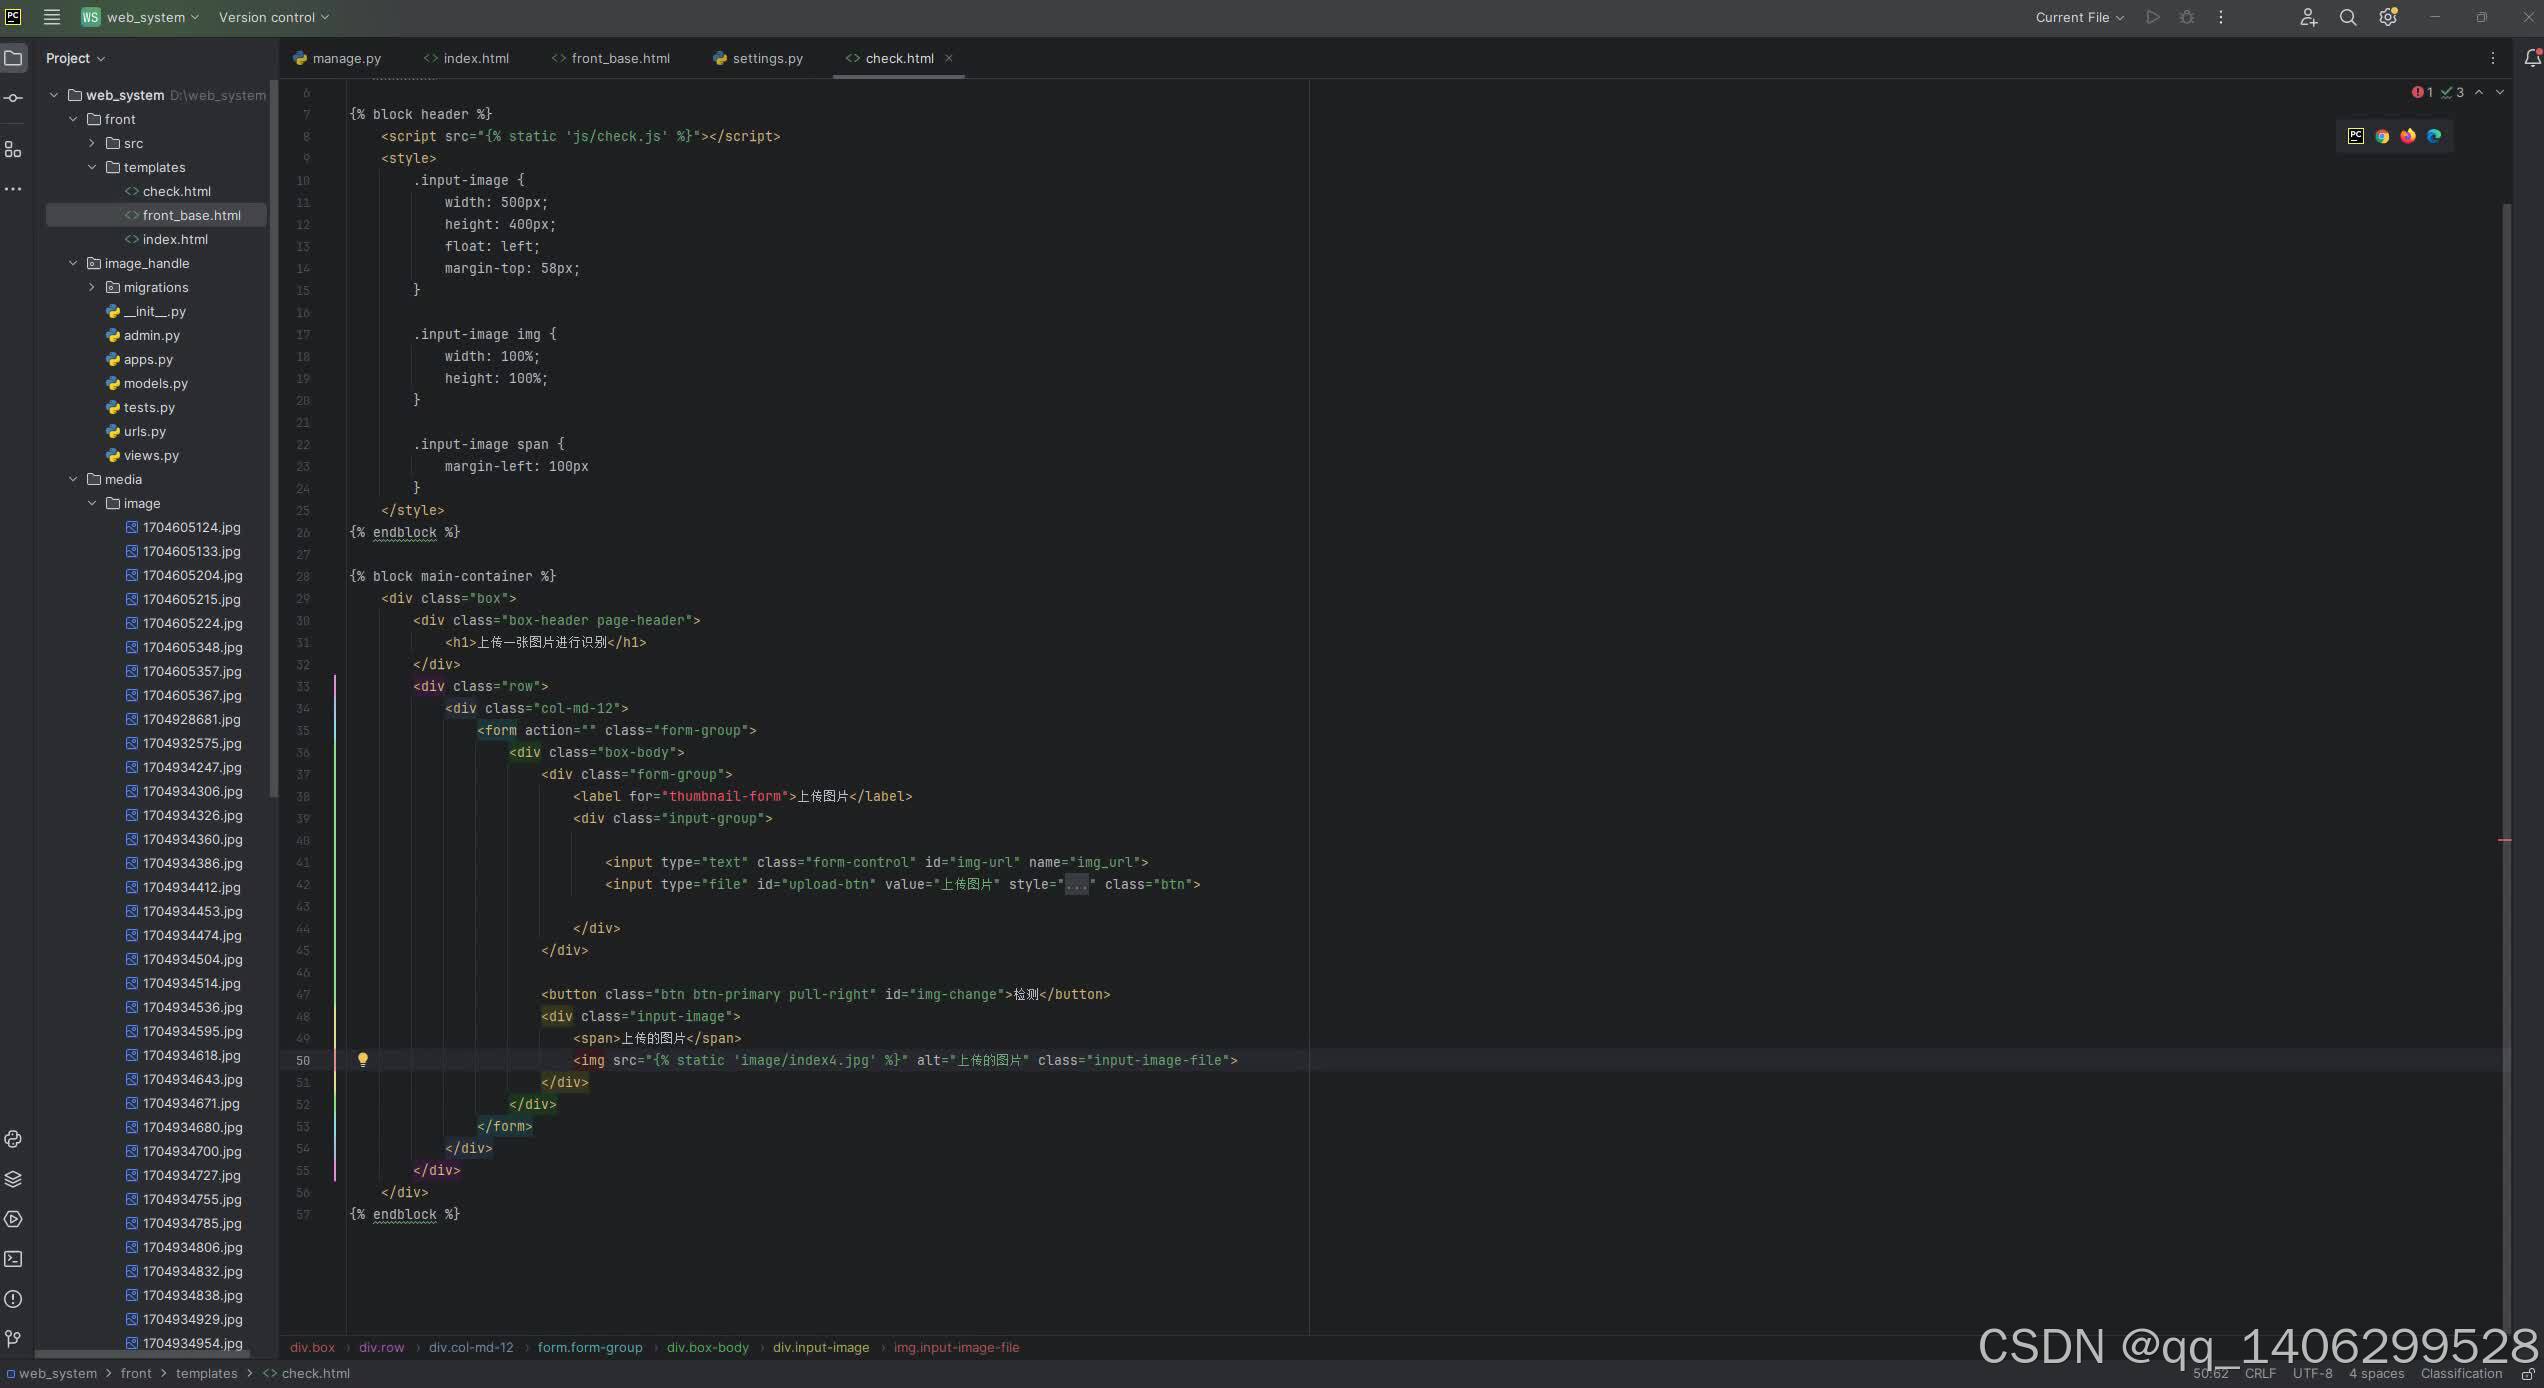This screenshot has height=1388, width=2544.
Task: Collapse the media folder in tree
Action: tap(73, 479)
